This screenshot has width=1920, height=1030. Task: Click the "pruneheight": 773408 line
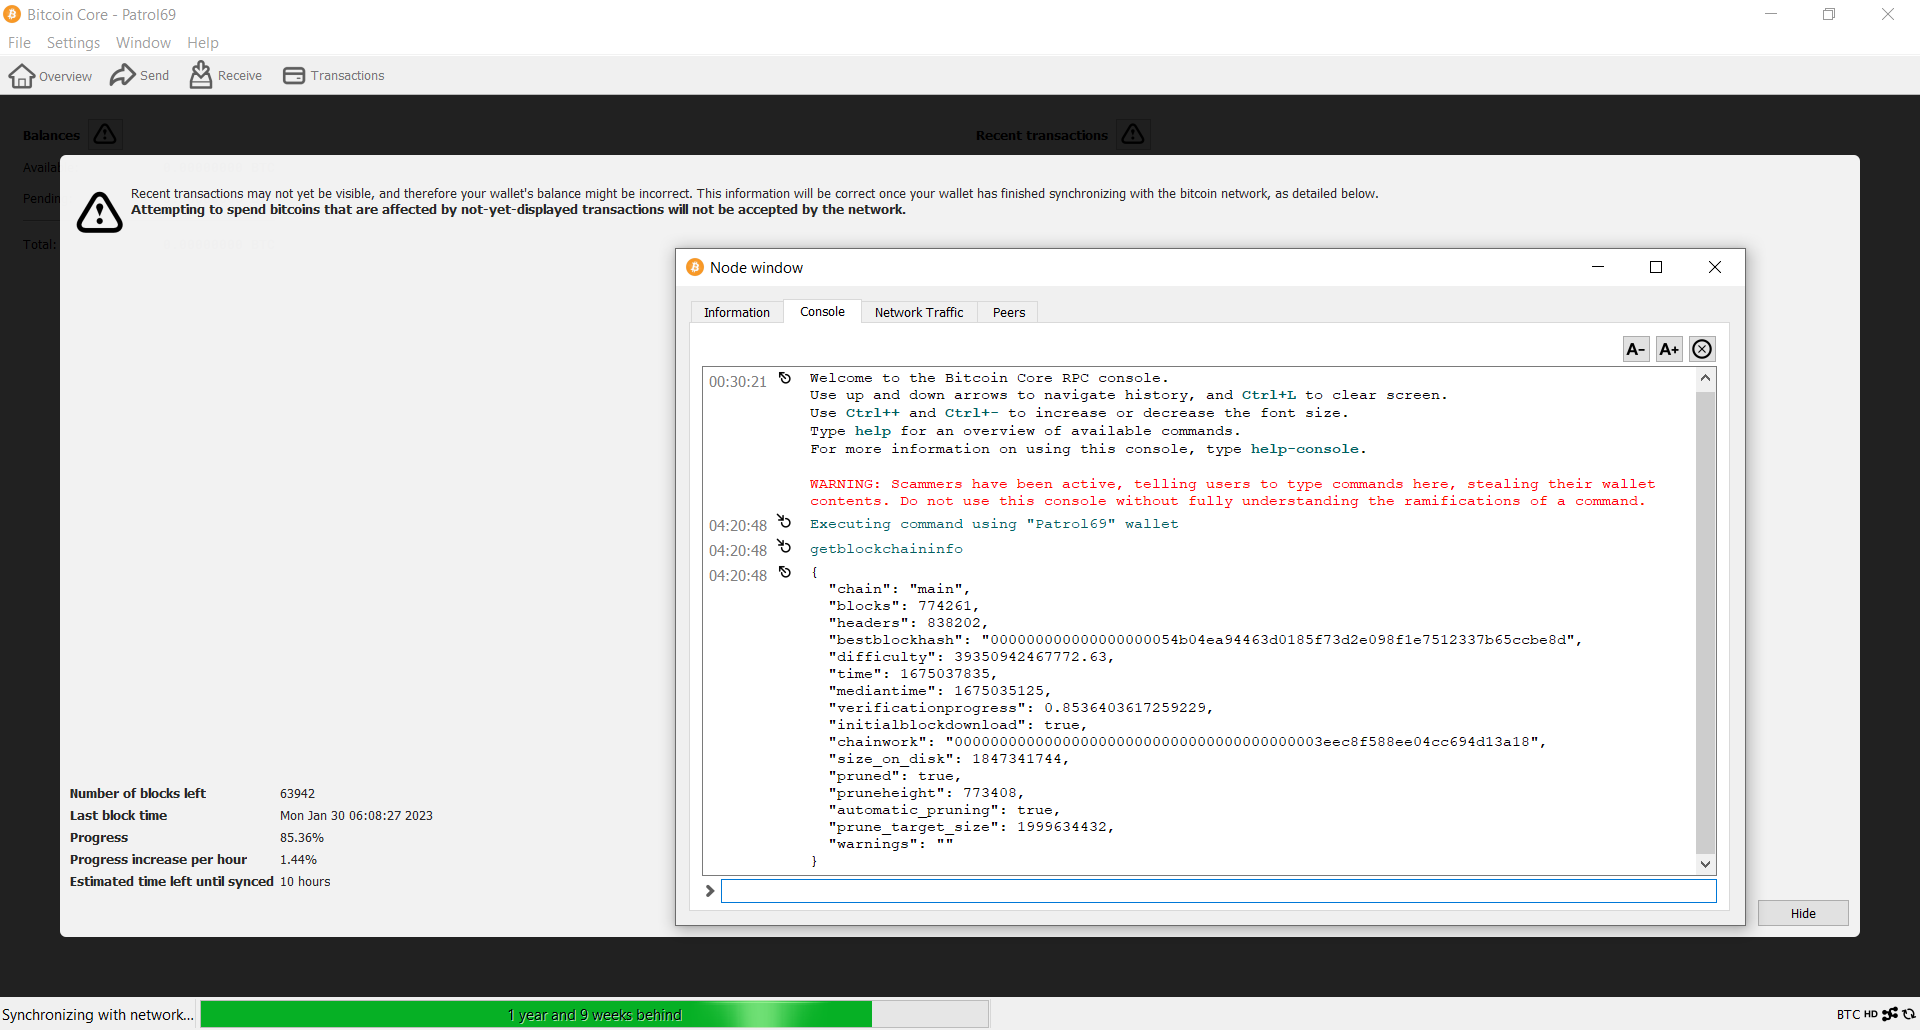point(925,793)
